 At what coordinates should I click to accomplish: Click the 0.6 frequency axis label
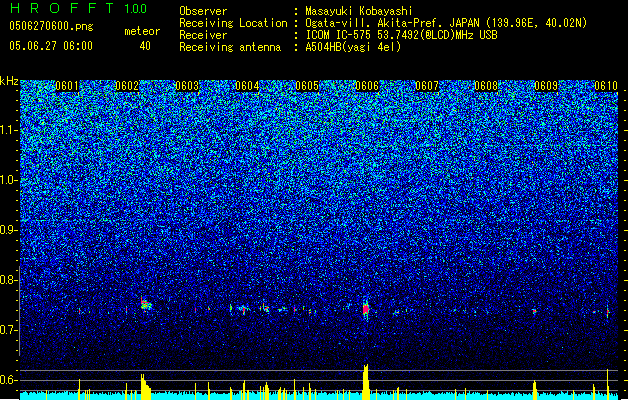click(9, 380)
